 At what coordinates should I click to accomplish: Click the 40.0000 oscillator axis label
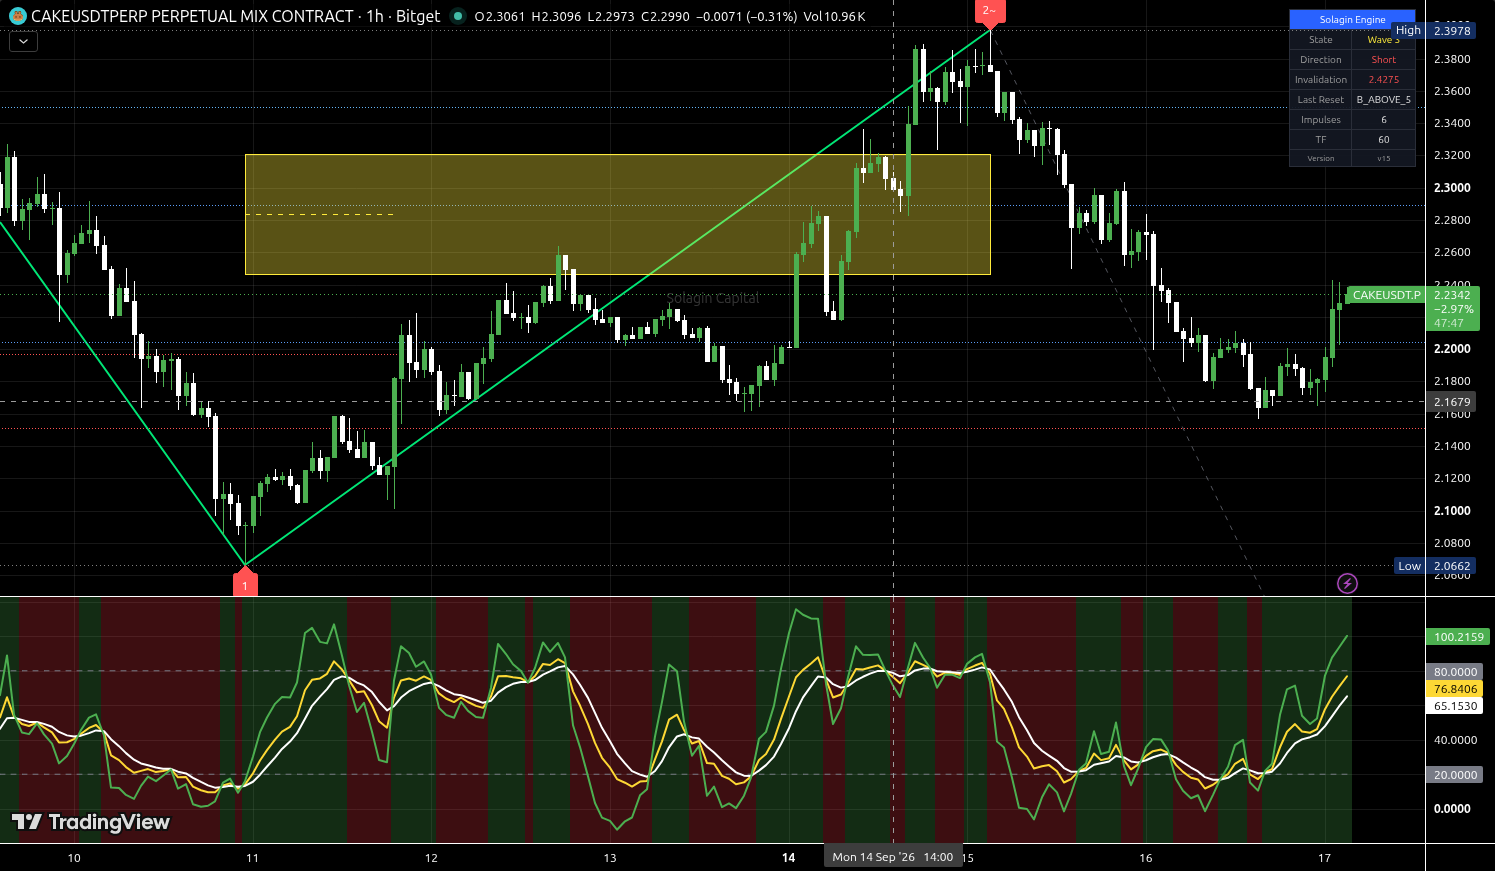click(1455, 740)
